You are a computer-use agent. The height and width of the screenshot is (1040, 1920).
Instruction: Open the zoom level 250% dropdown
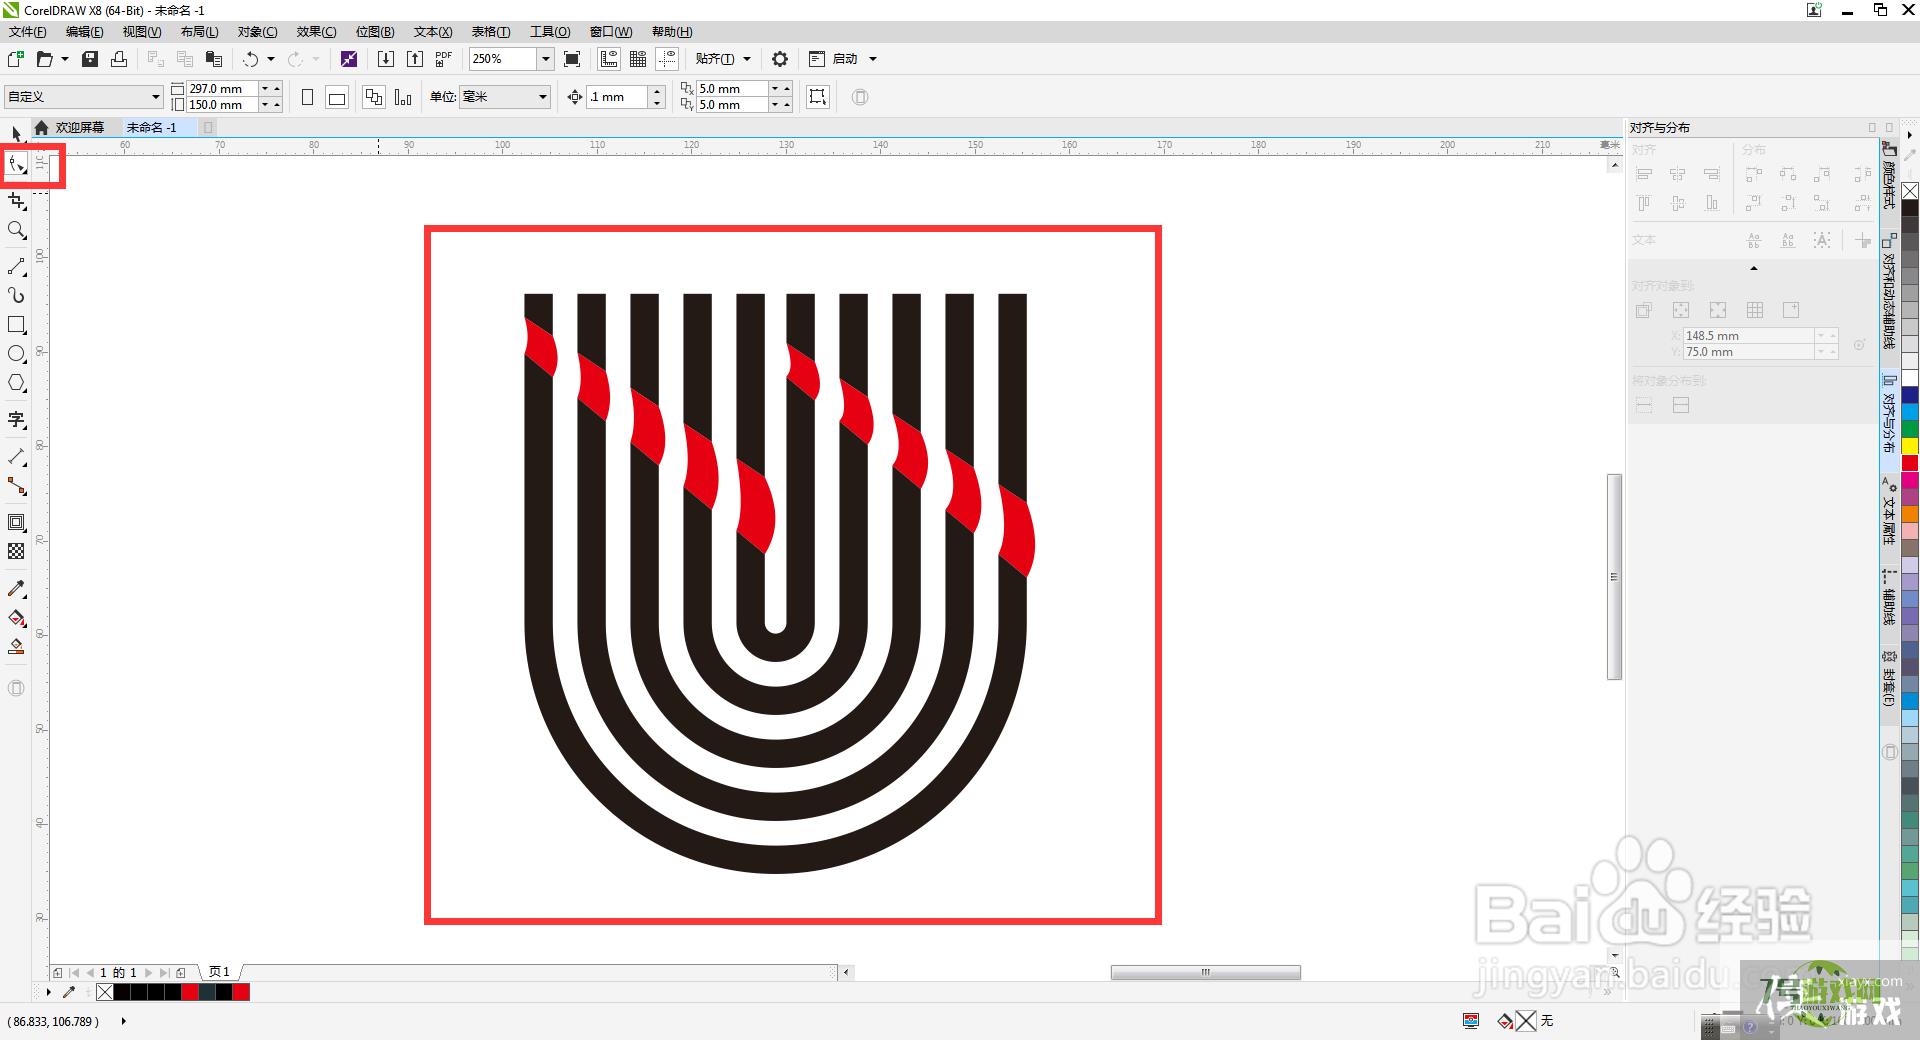pyautogui.click(x=546, y=59)
